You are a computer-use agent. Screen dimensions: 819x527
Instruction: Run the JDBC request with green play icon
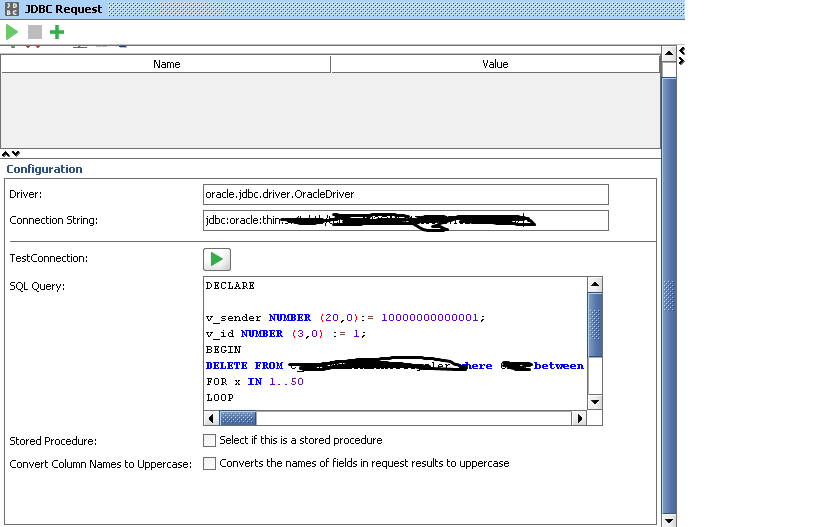pos(12,32)
